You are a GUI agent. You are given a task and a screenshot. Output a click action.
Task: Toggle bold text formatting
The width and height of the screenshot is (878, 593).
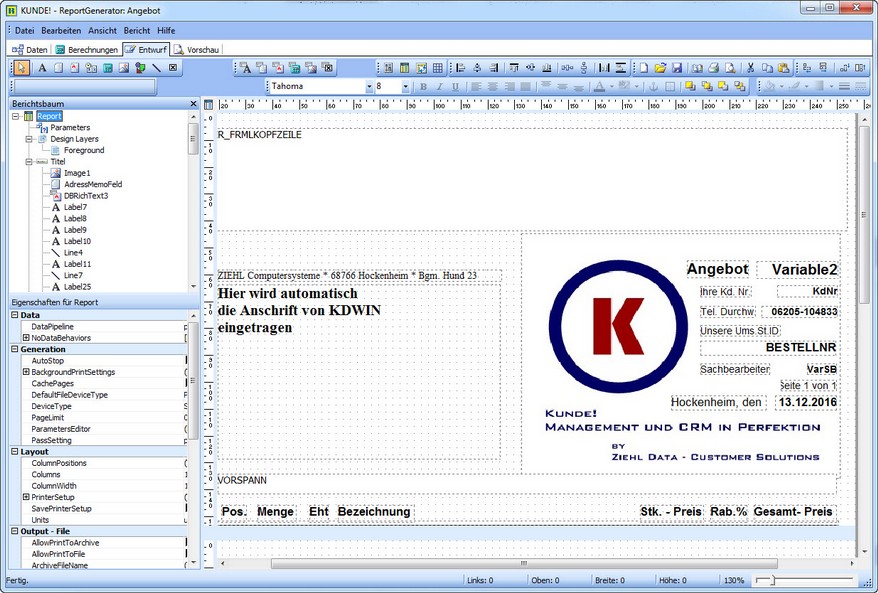(423, 86)
